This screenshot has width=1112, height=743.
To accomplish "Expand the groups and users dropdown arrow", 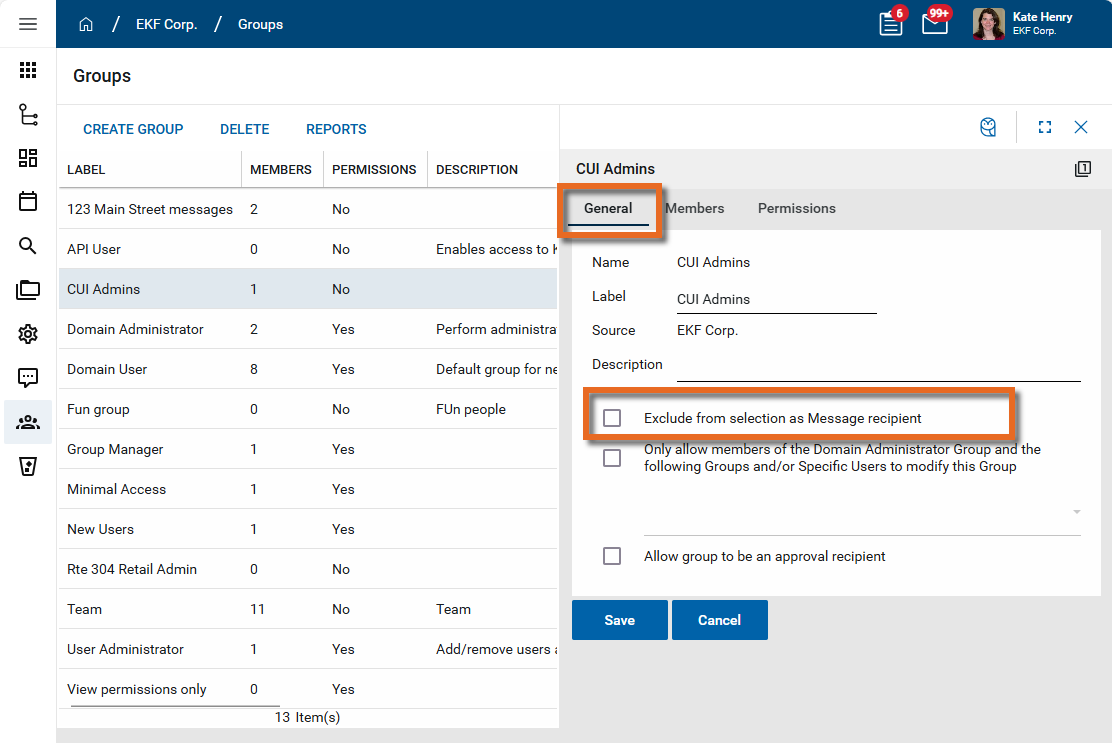I will [1076, 512].
